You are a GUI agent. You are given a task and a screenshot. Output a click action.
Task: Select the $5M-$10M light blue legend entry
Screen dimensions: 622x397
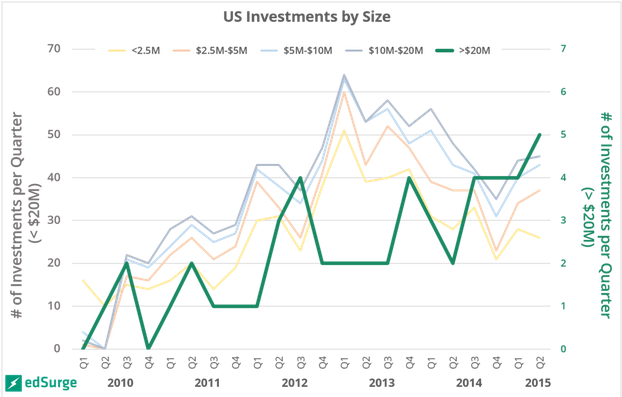click(x=296, y=51)
